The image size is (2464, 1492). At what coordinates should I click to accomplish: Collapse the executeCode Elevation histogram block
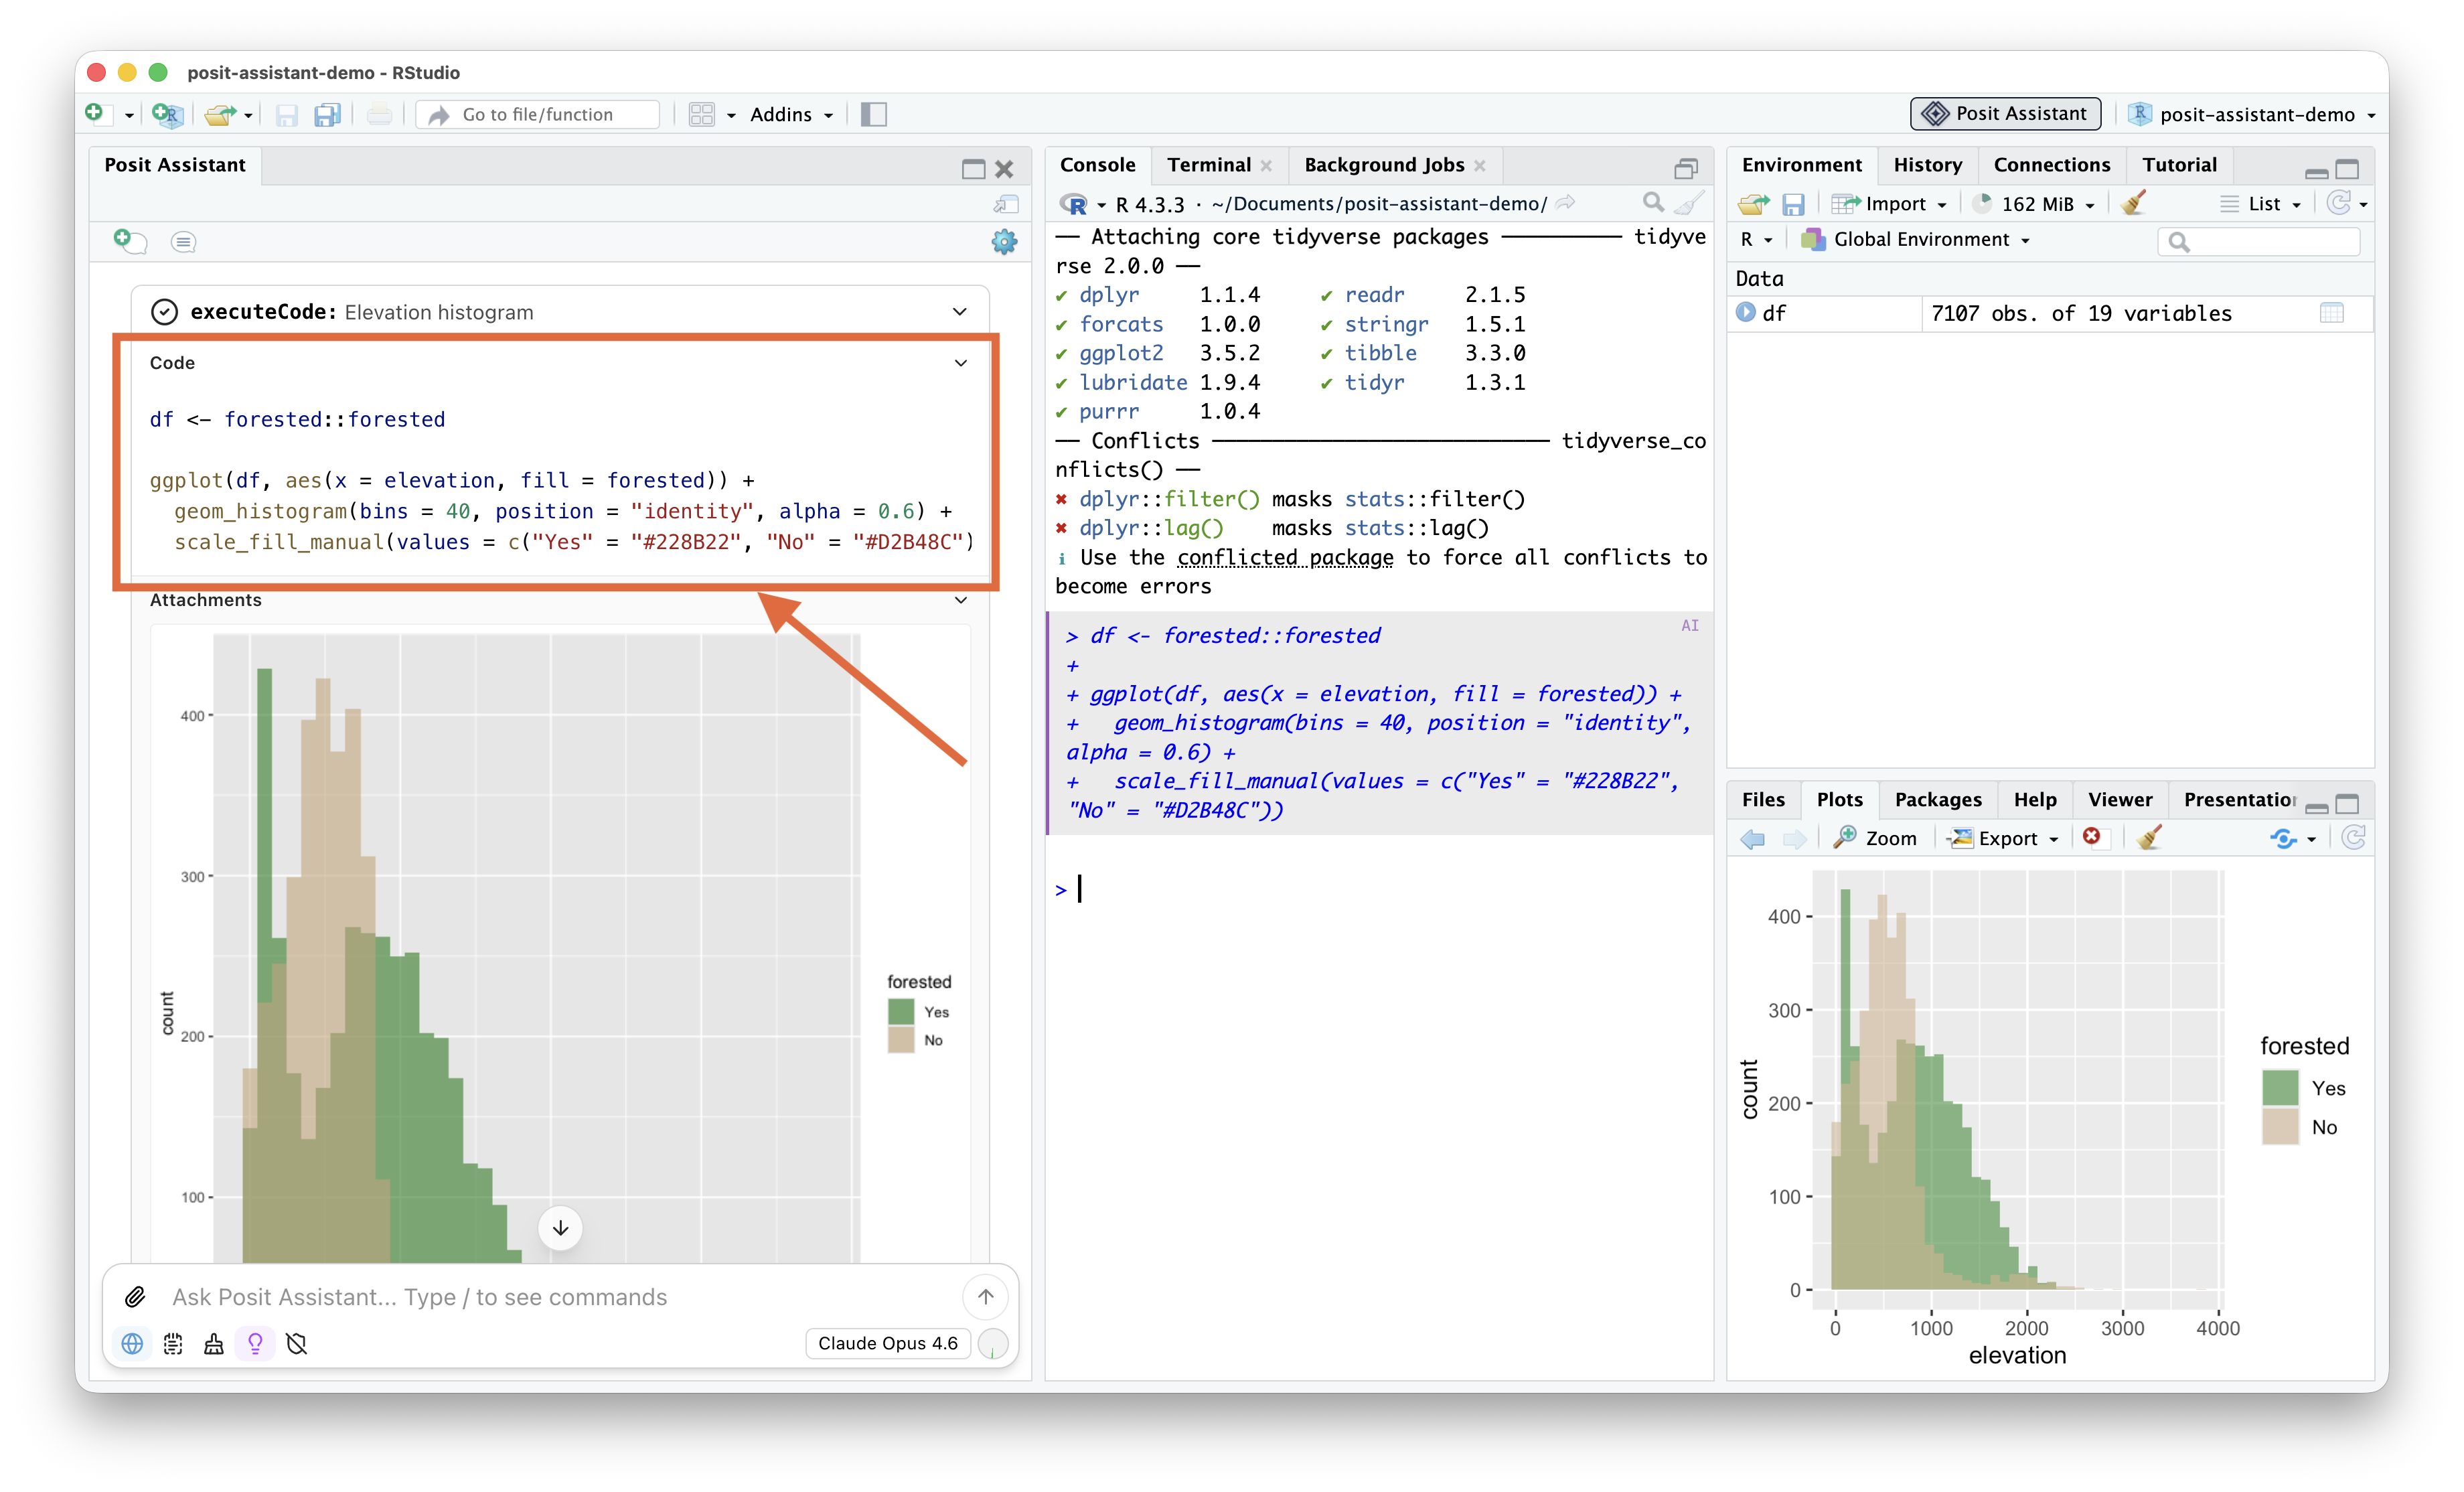coord(959,312)
